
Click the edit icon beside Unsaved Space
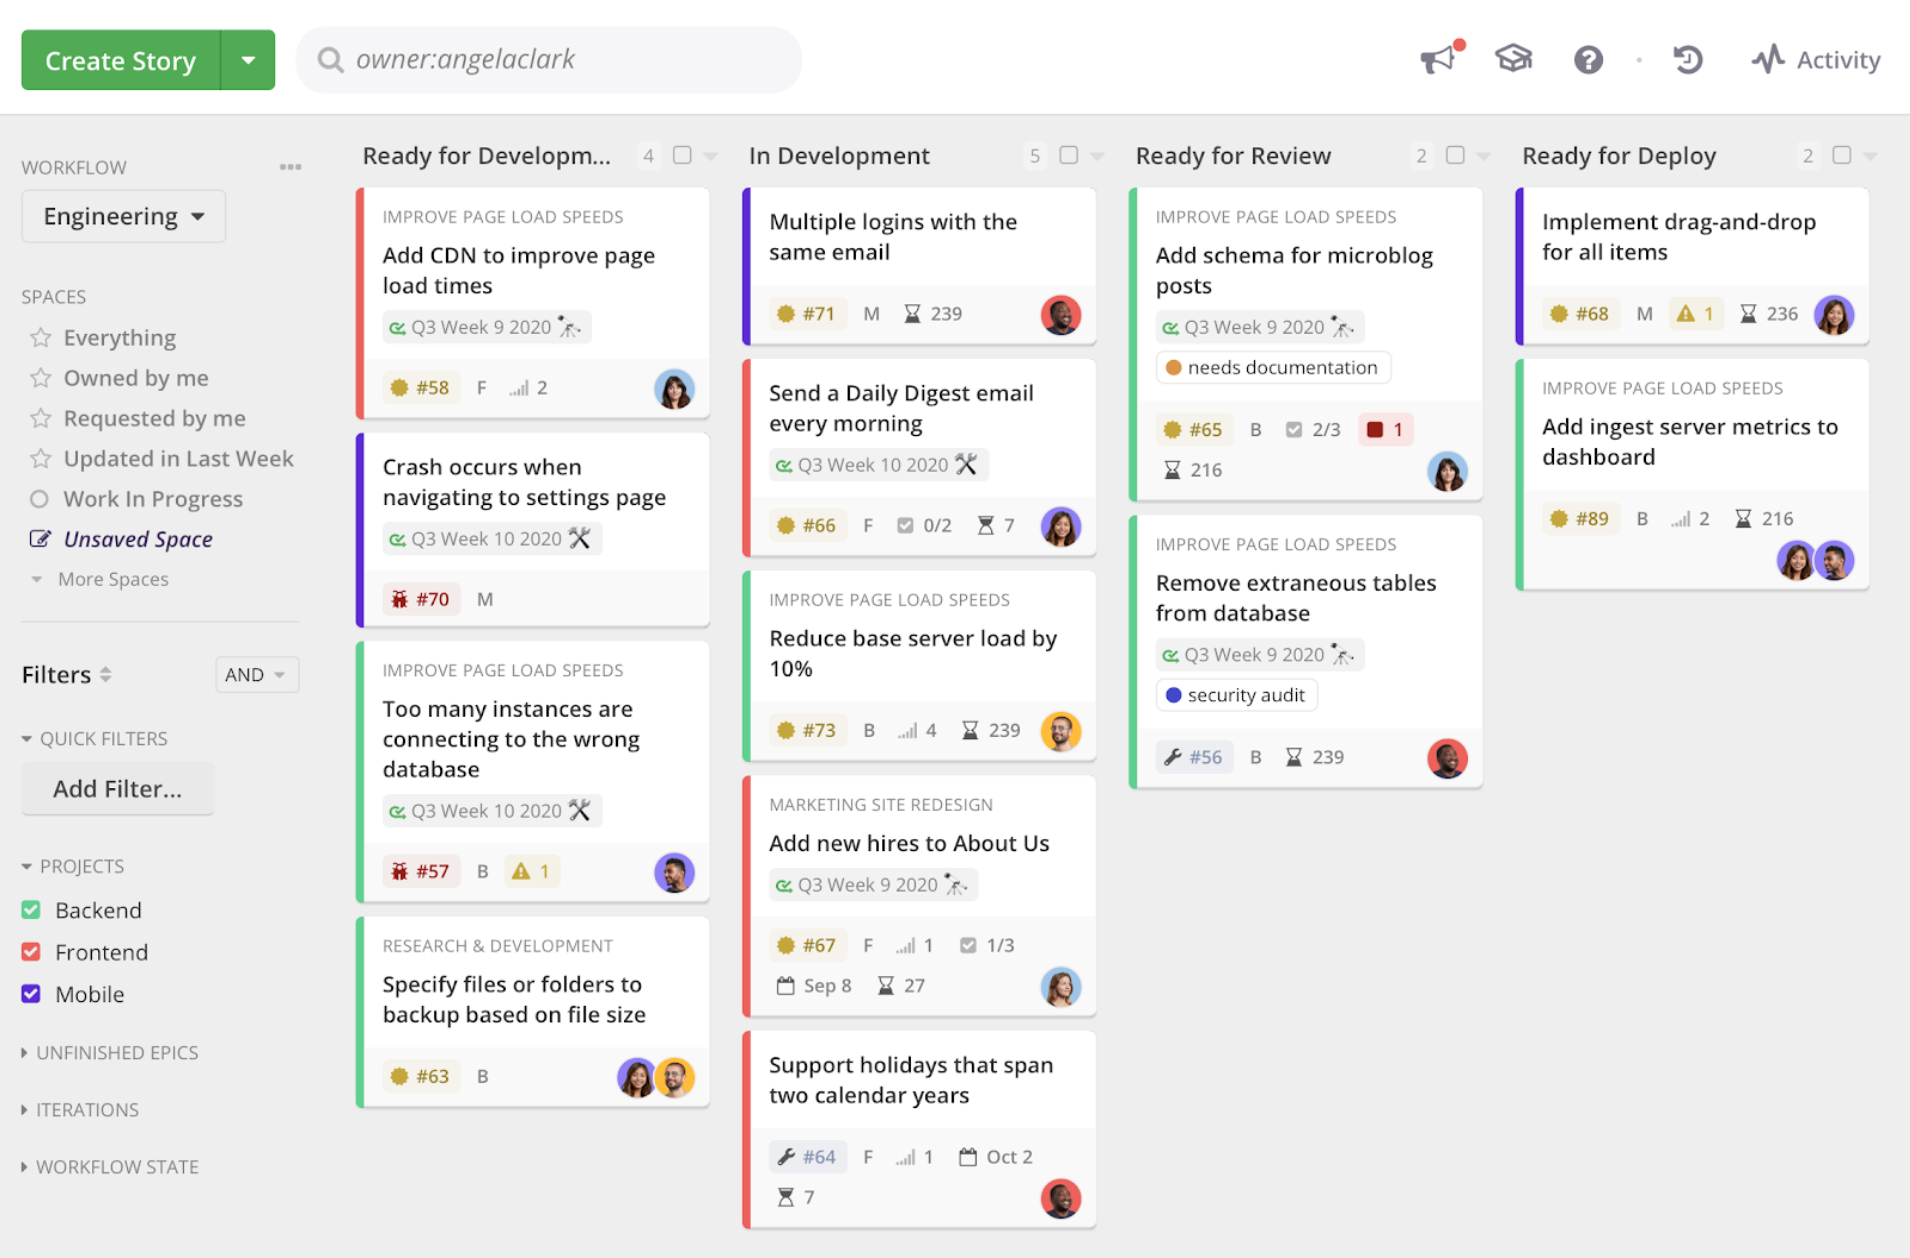point(40,539)
